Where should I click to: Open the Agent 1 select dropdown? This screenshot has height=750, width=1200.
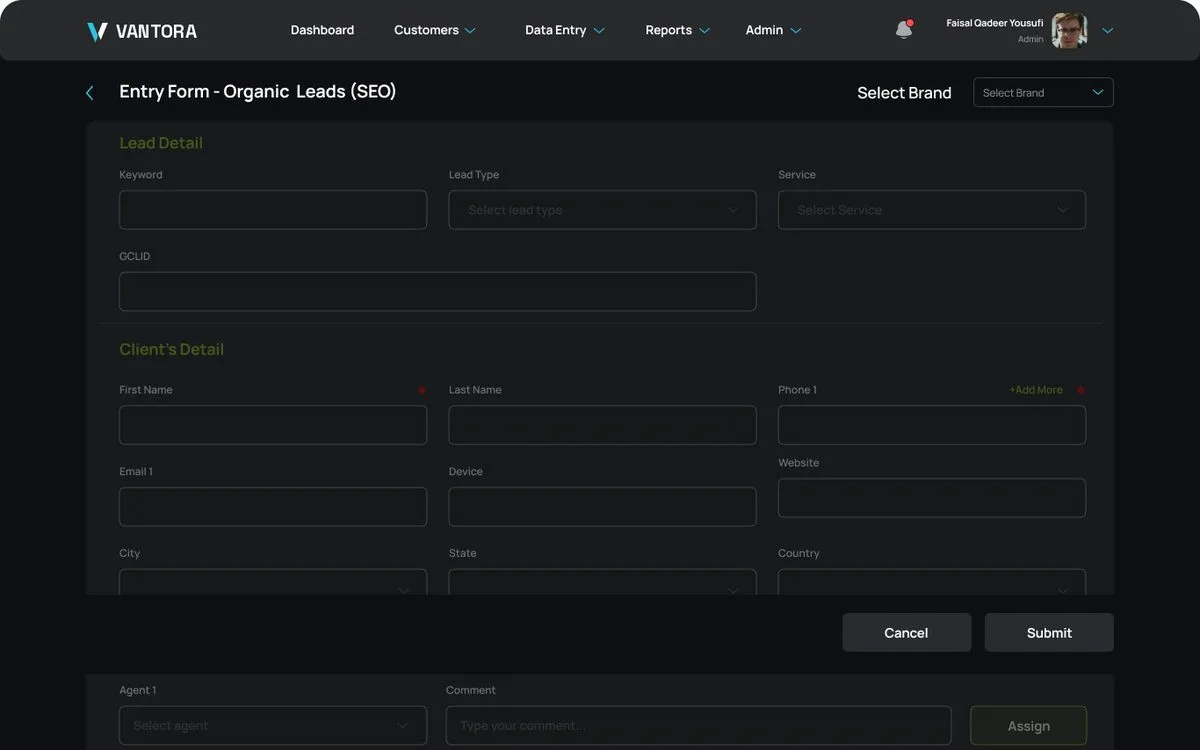click(x=273, y=726)
